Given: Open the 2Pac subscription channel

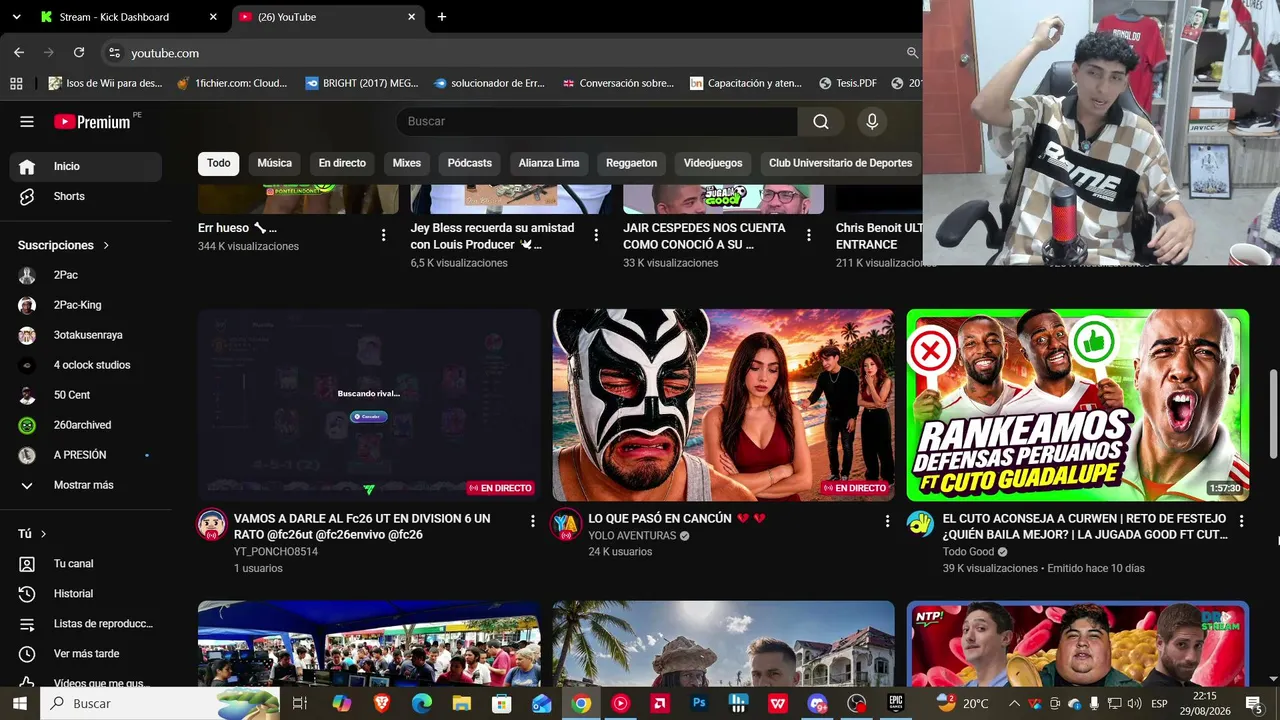Looking at the screenshot, I should [x=86, y=275].
